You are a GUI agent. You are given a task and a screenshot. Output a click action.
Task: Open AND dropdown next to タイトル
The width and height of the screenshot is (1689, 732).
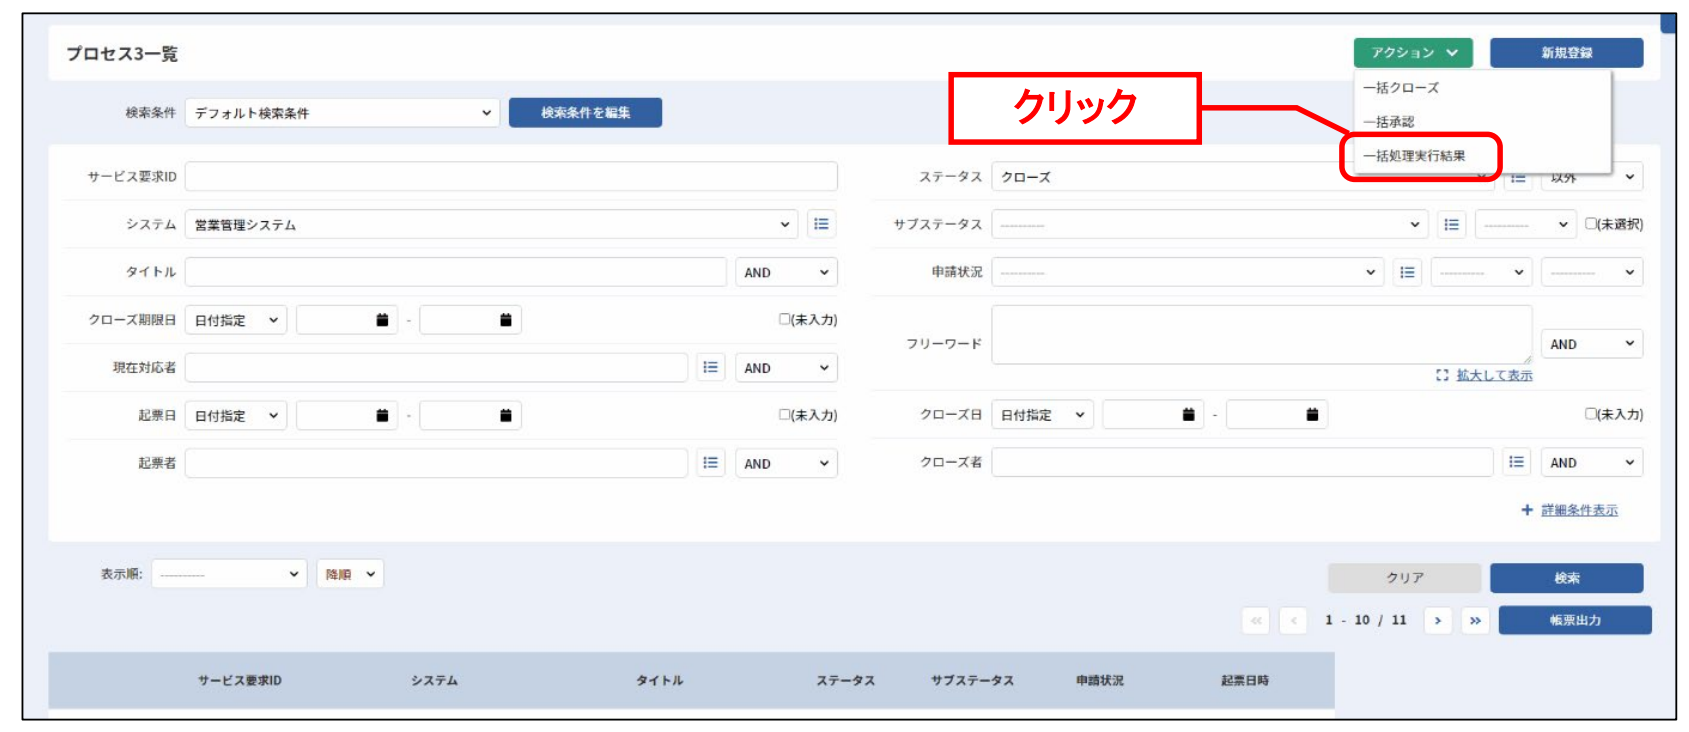[x=786, y=272]
